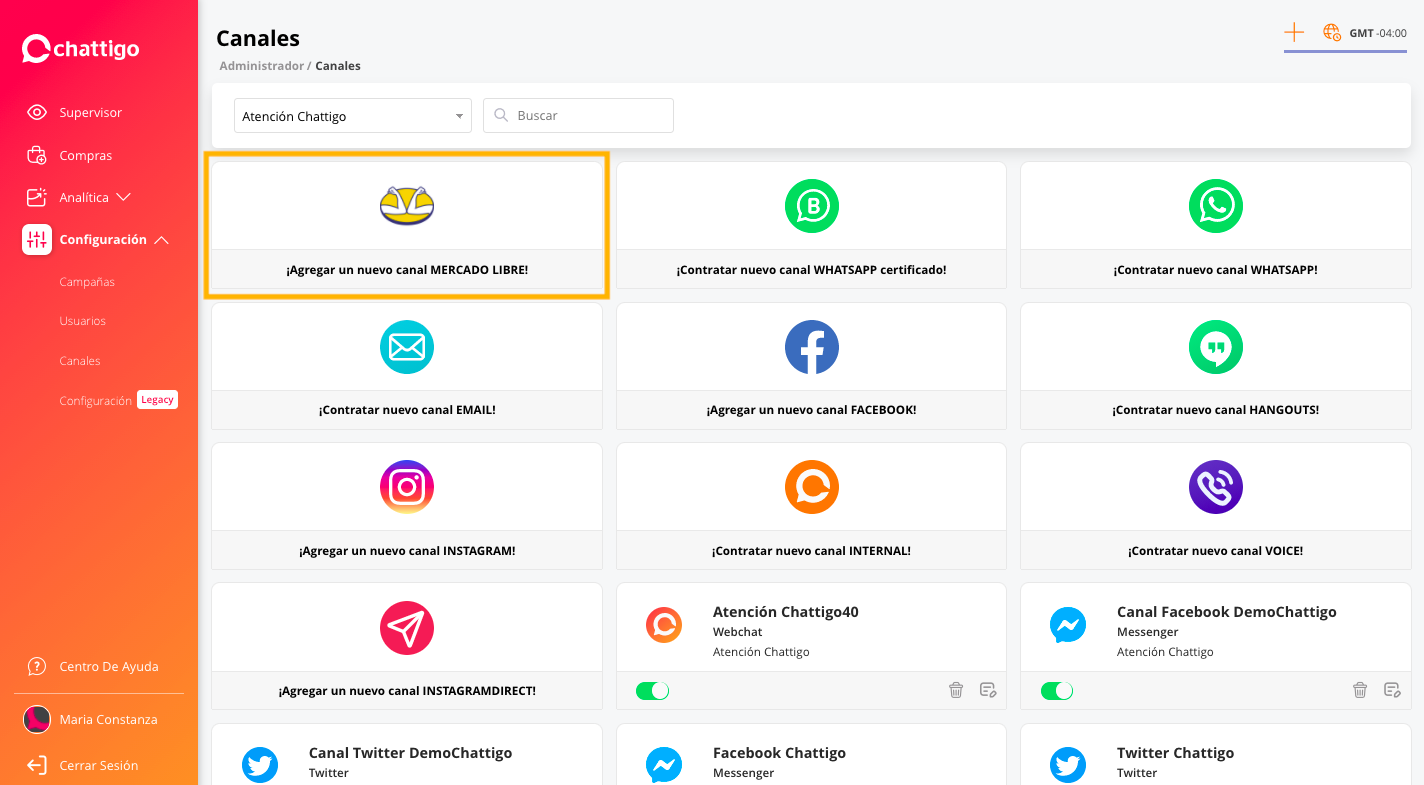Viewport: 1424px width, 785px height.
Task: Click the Instagram channel icon
Action: [x=407, y=487]
